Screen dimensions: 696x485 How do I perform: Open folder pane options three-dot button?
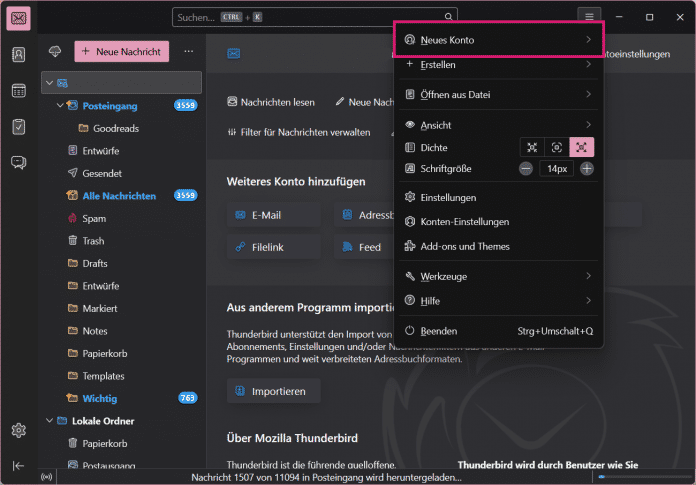click(x=188, y=51)
